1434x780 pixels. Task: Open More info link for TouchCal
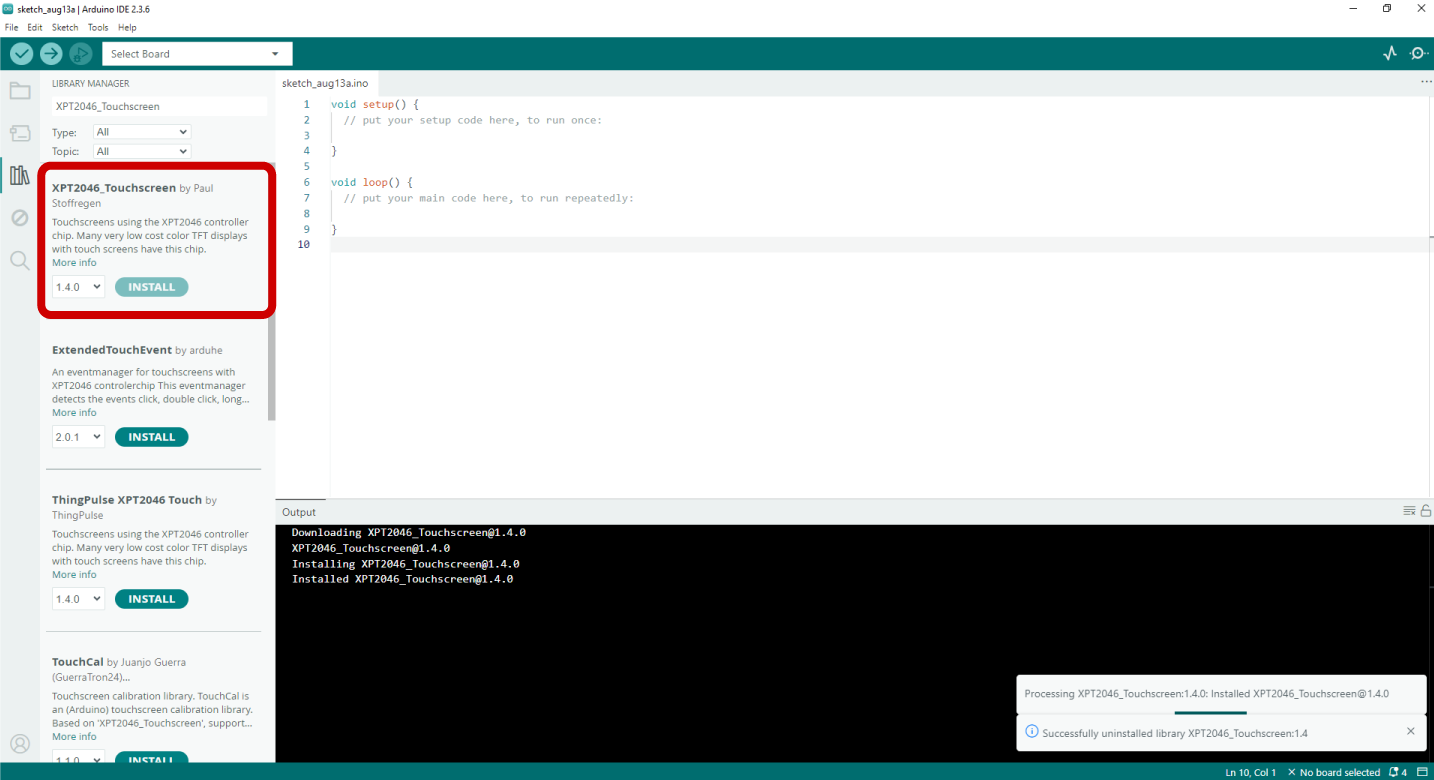pyautogui.click(x=74, y=737)
